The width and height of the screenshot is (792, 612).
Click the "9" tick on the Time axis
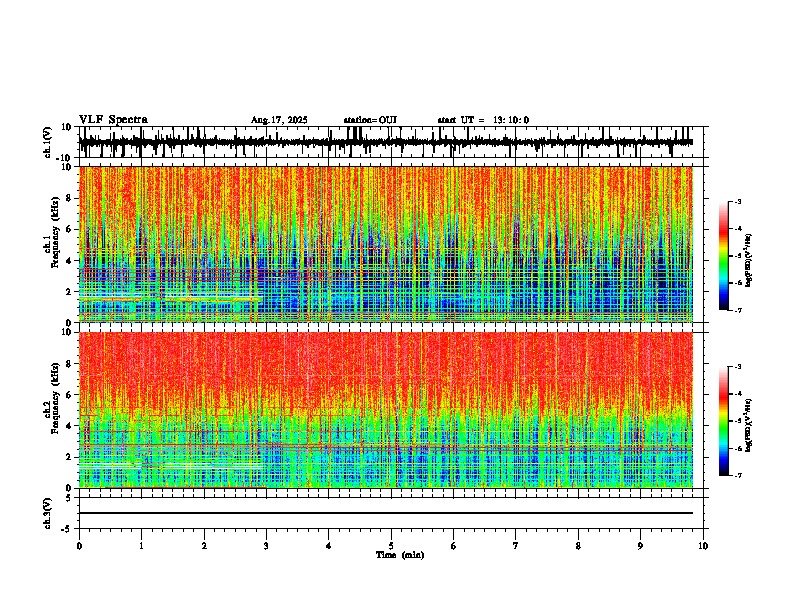(x=640, y=546)
